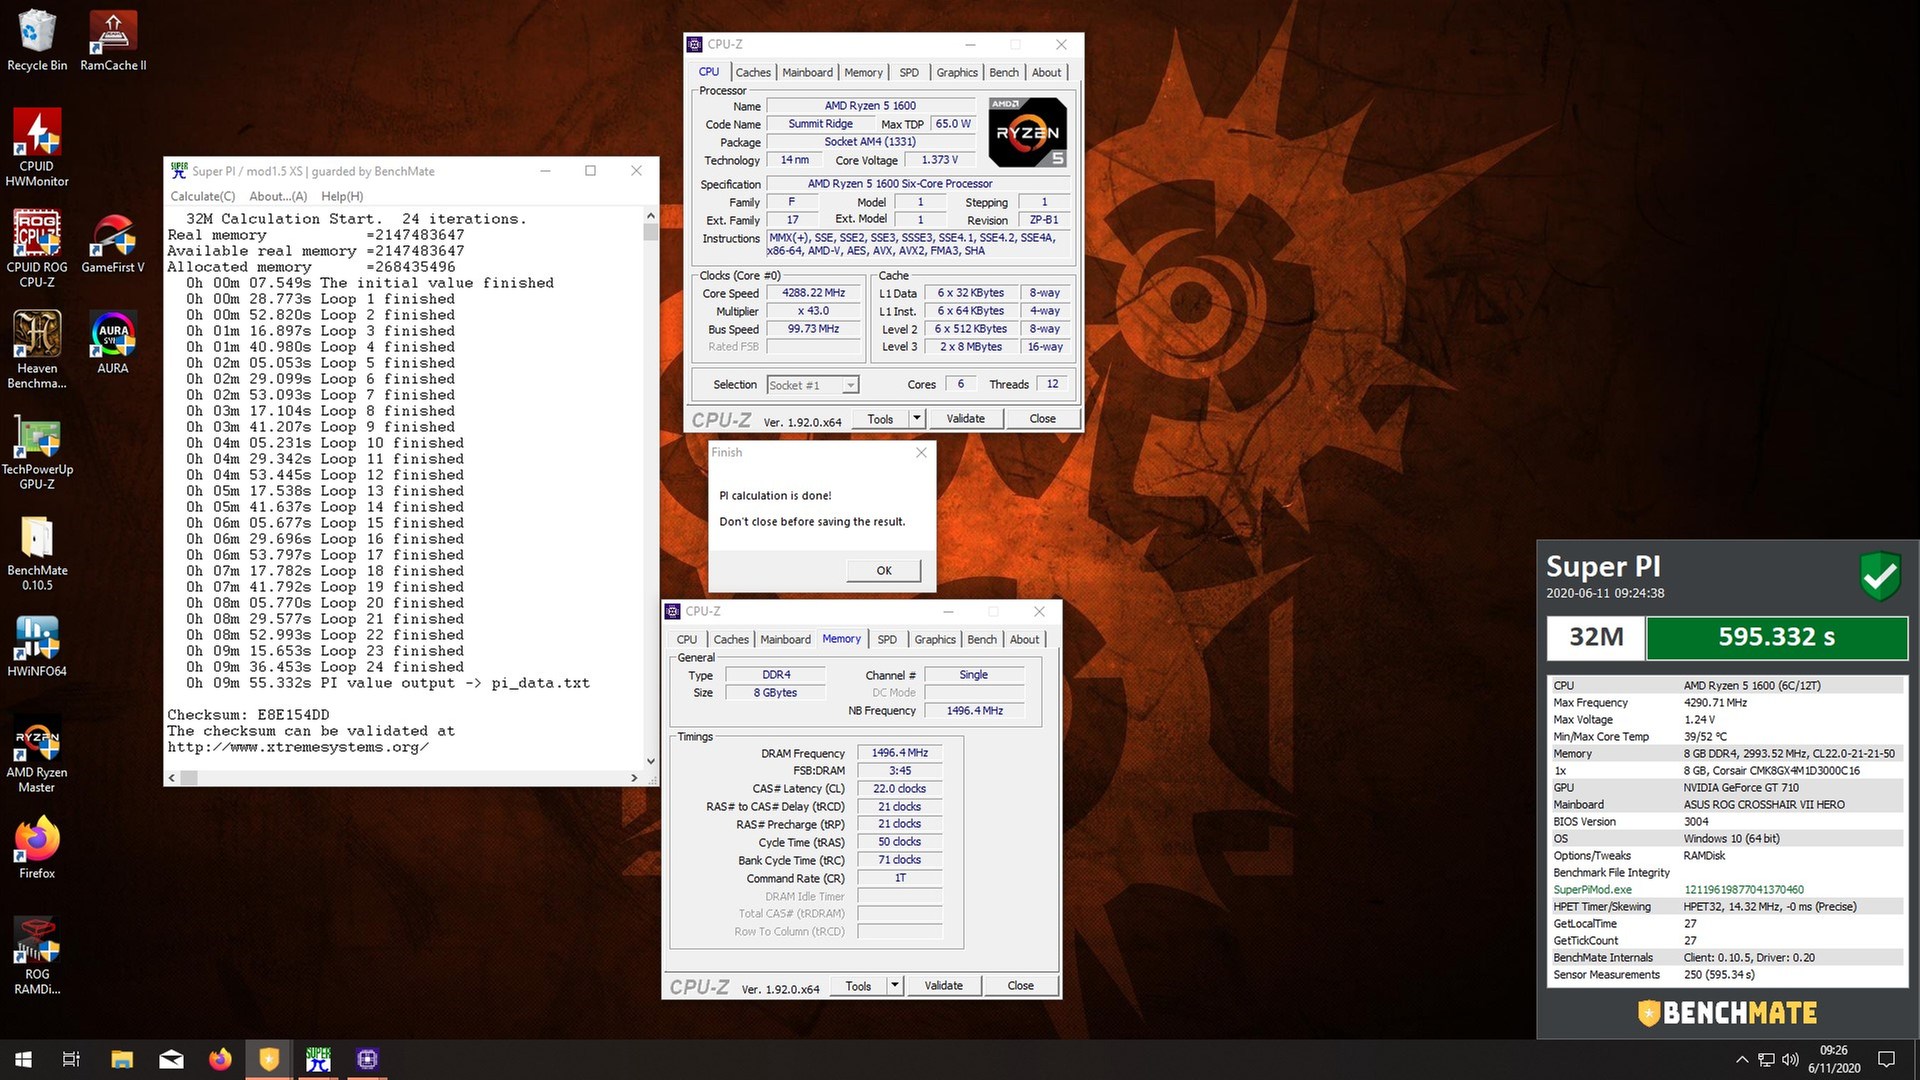Click the BenchMate green shield checkmark
The width and height of the screenshot is (1920, 1080).
click(x=1880, y=575)
